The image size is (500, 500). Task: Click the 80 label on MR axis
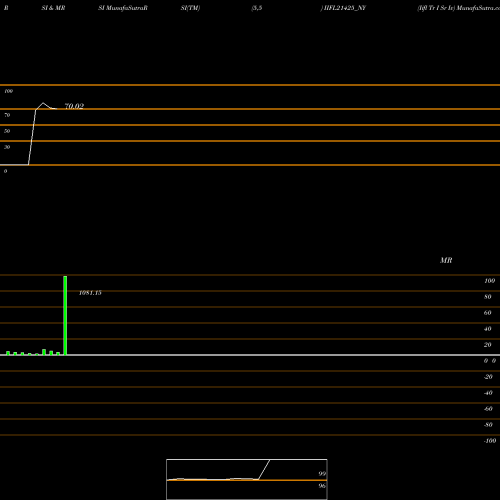pos(488,297)
